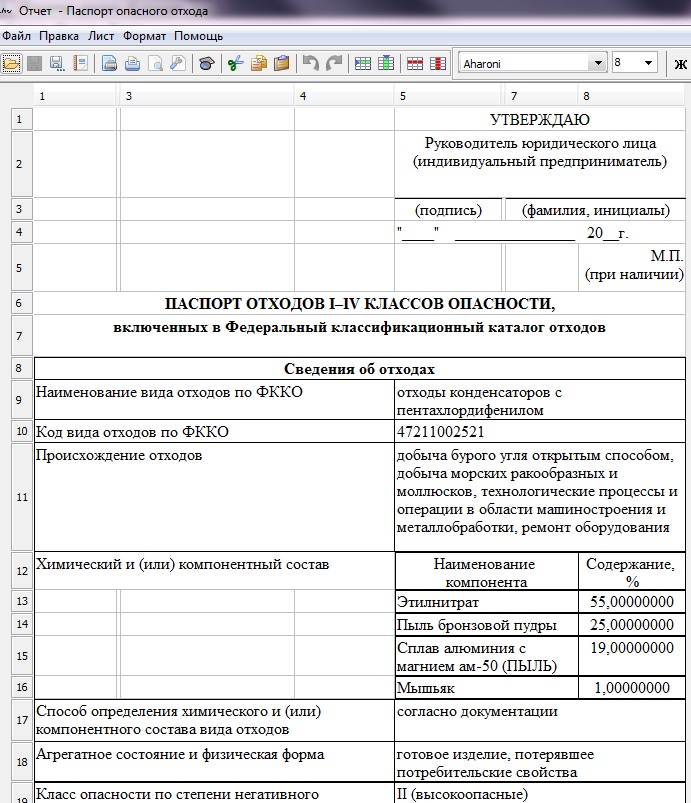
Task: Click the Copy icon in toolbar
Action: tap(259, 63)
